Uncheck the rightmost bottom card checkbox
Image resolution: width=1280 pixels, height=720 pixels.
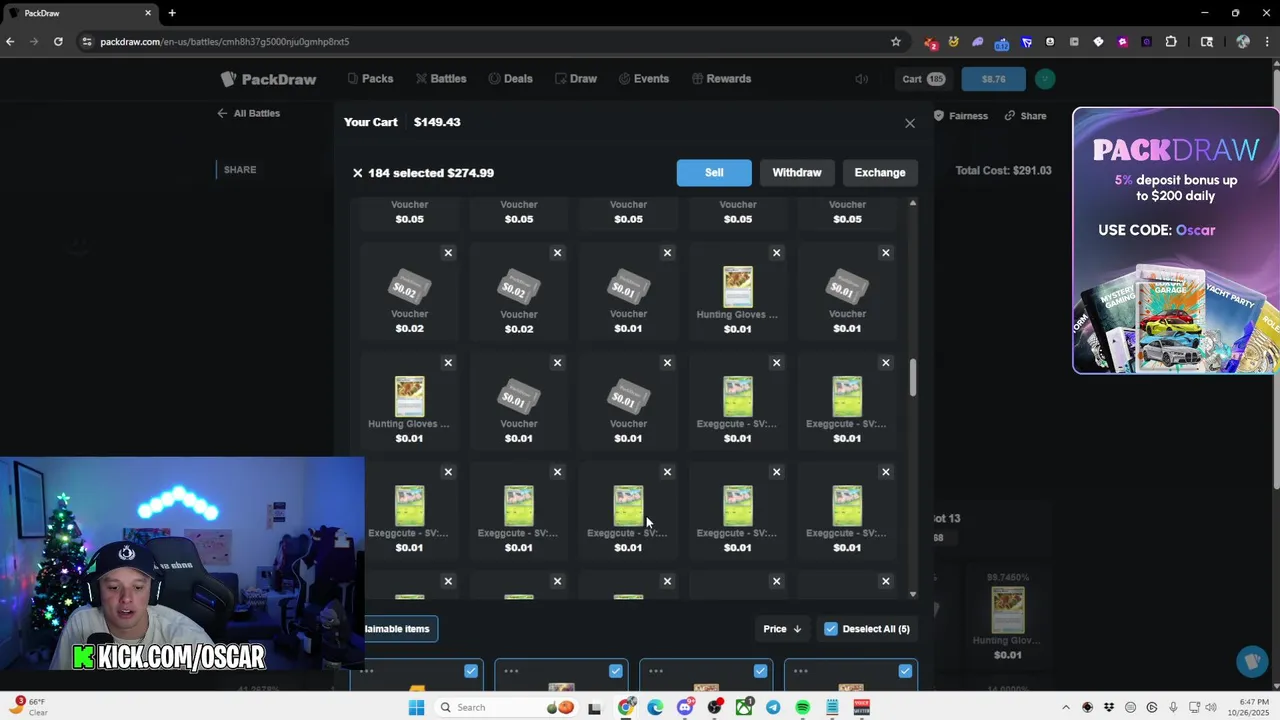click(x=905, y=671)
